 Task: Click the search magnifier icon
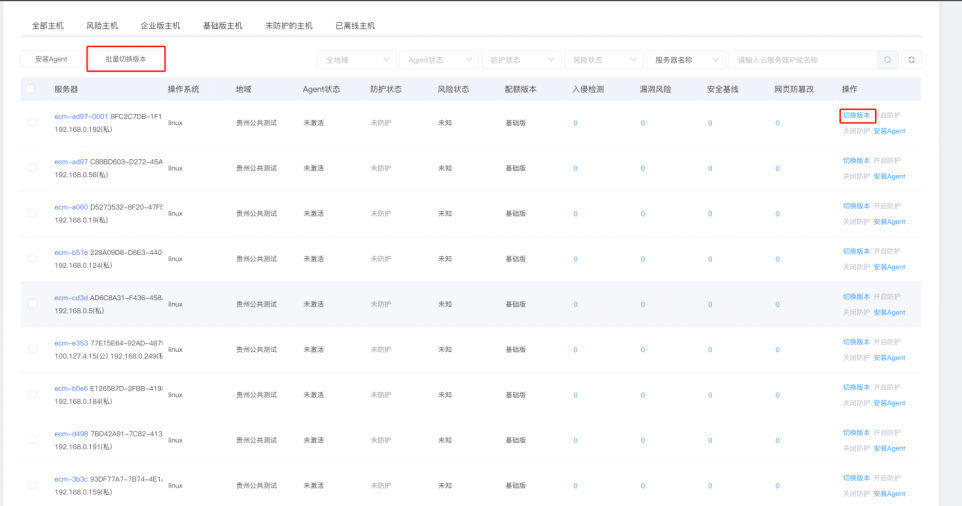[x=888, y=60]
